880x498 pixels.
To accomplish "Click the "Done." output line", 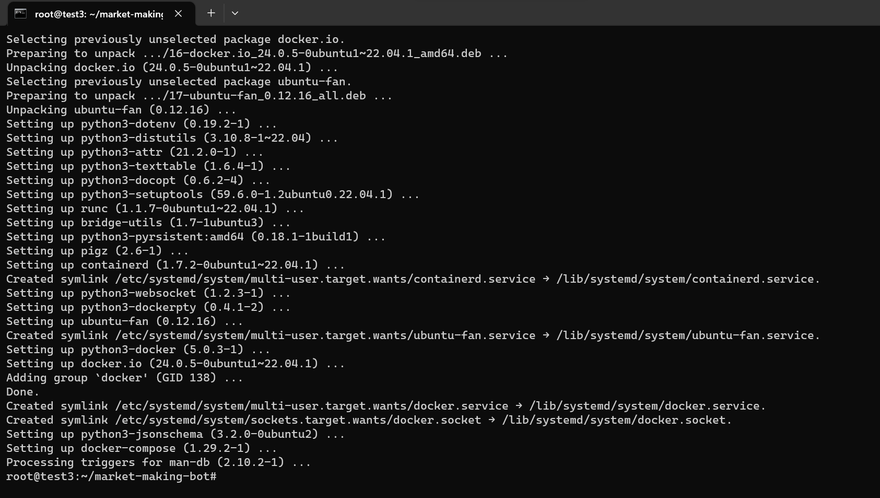I will tap(25, 392).
